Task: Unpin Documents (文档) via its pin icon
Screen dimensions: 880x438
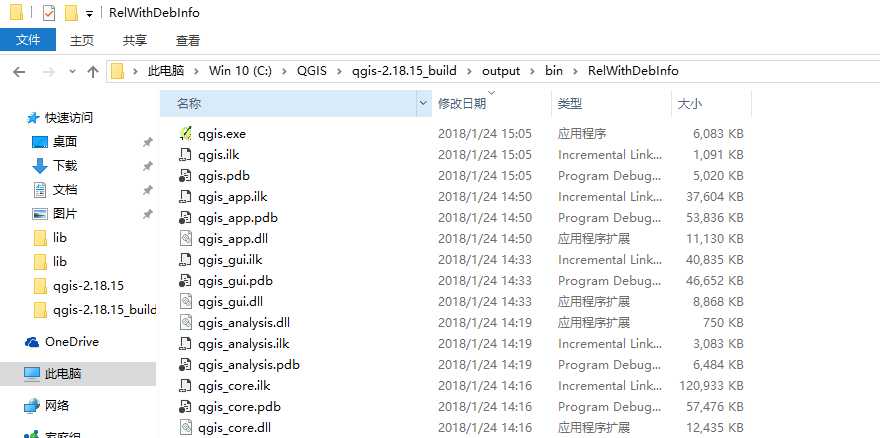Action: point(148,190)
